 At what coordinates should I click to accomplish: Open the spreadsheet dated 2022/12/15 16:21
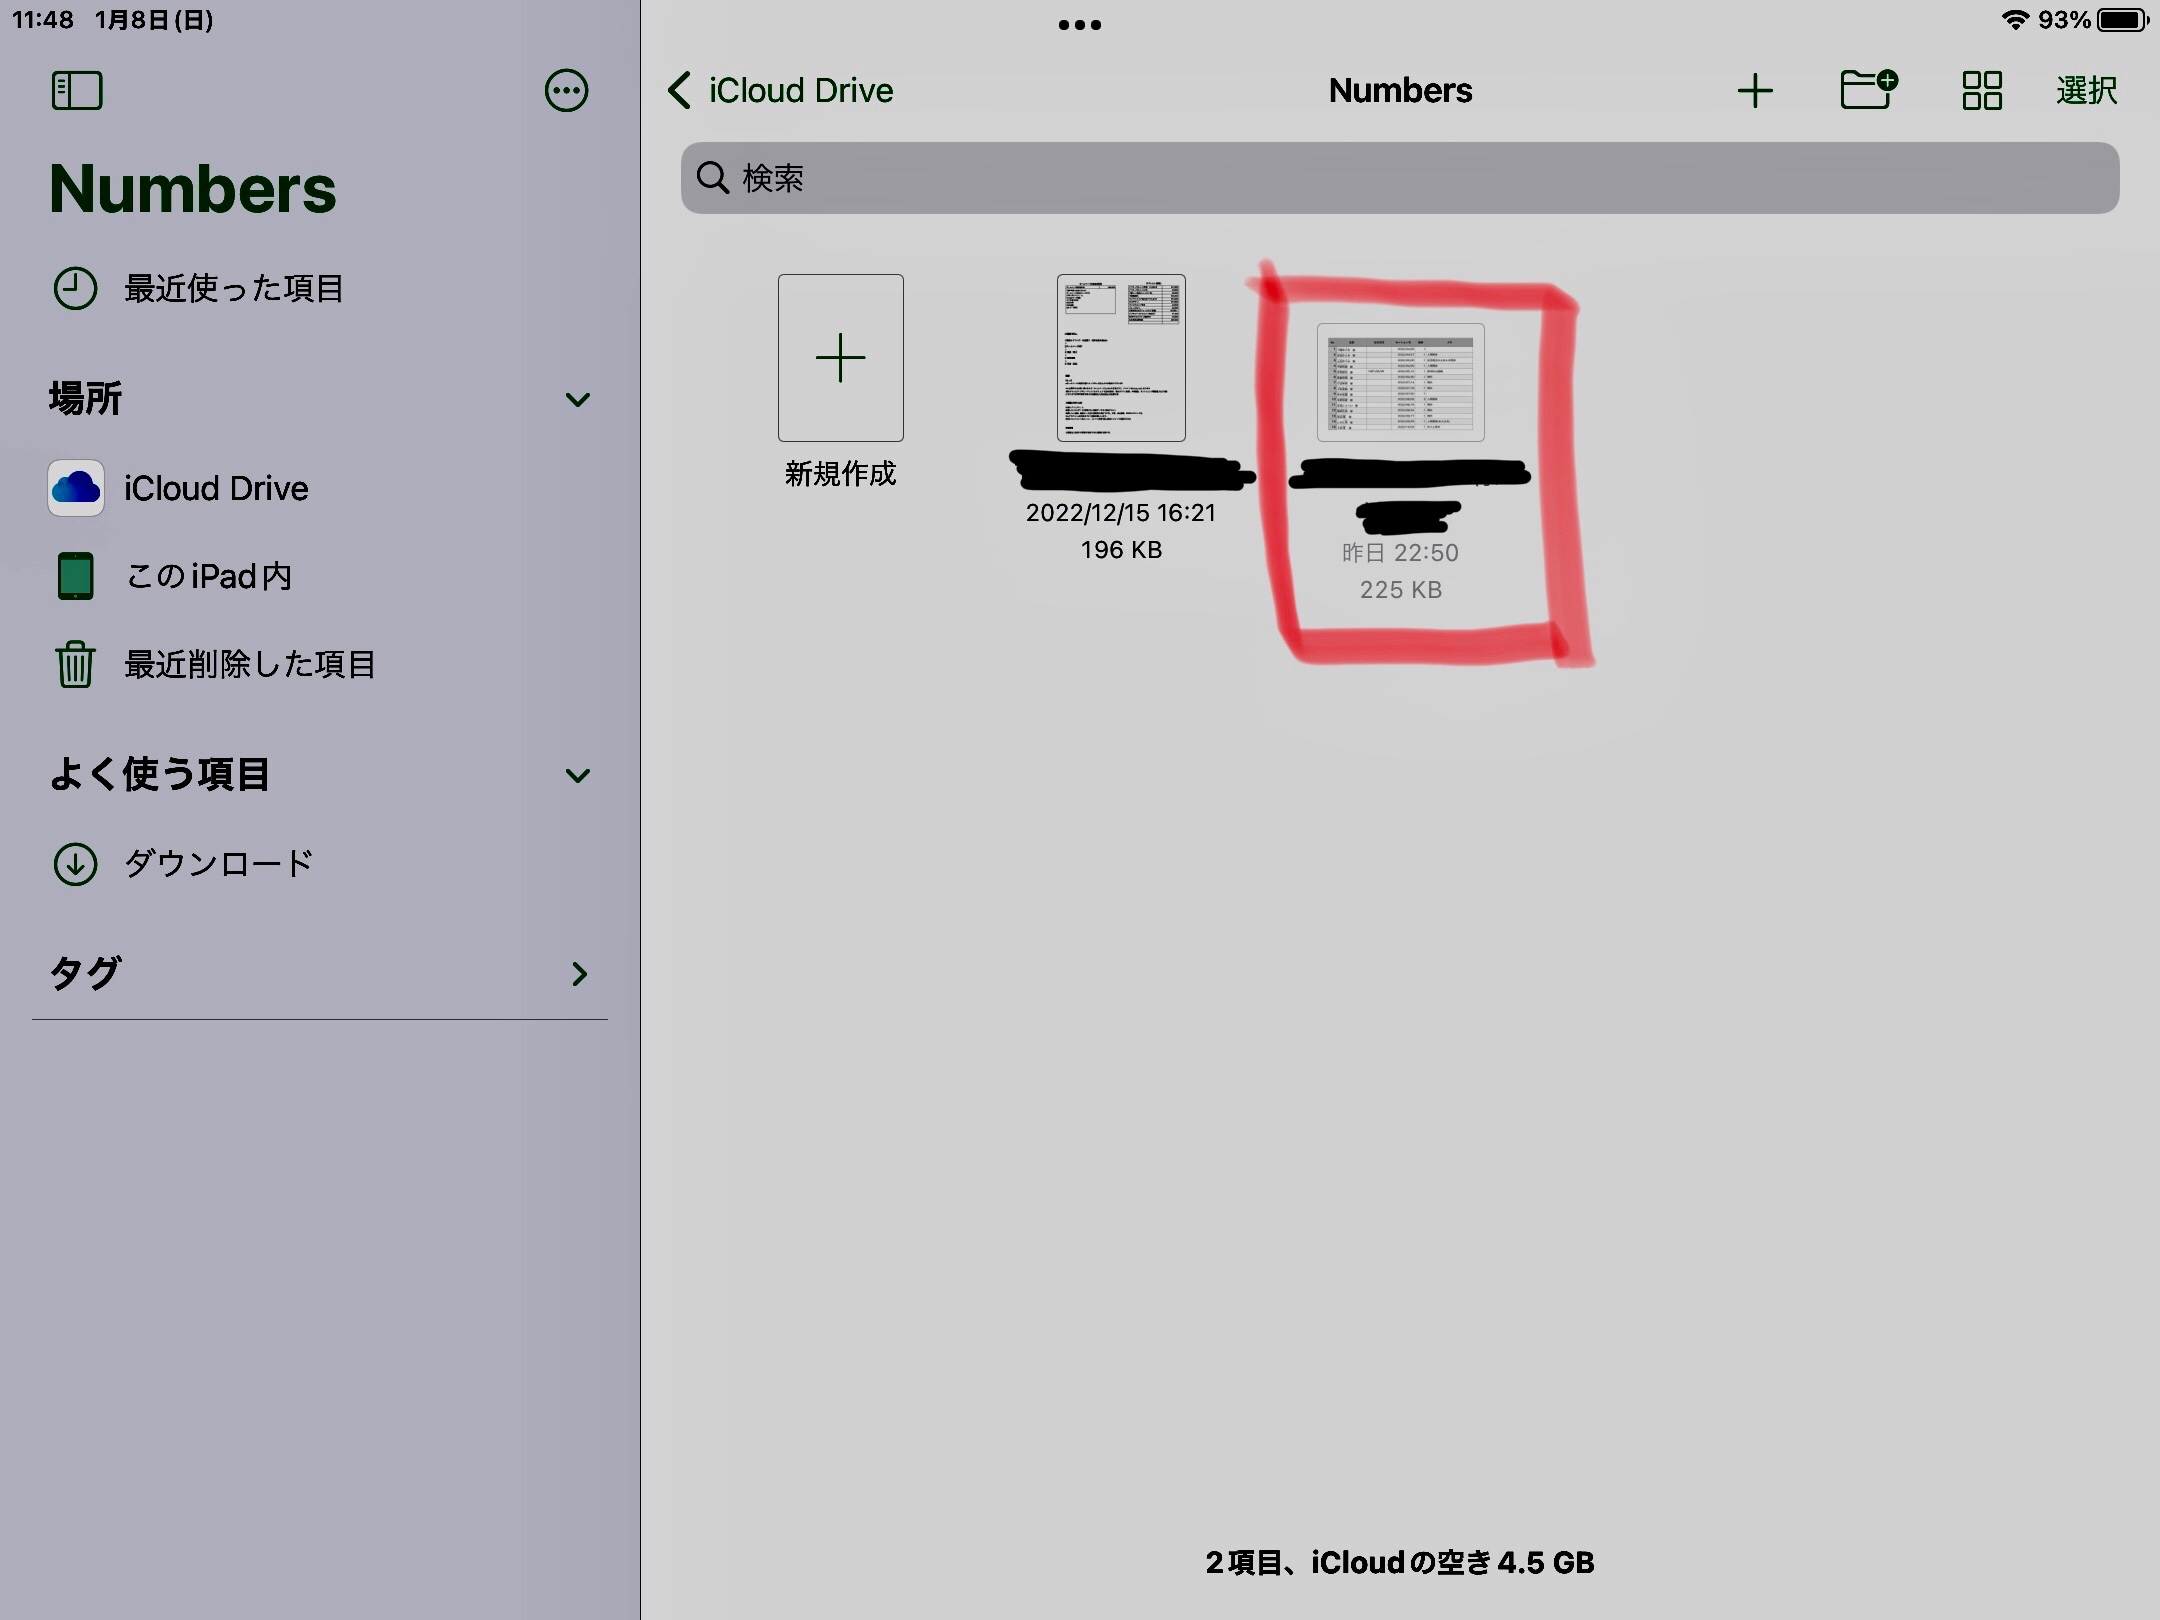[1121, 358]
